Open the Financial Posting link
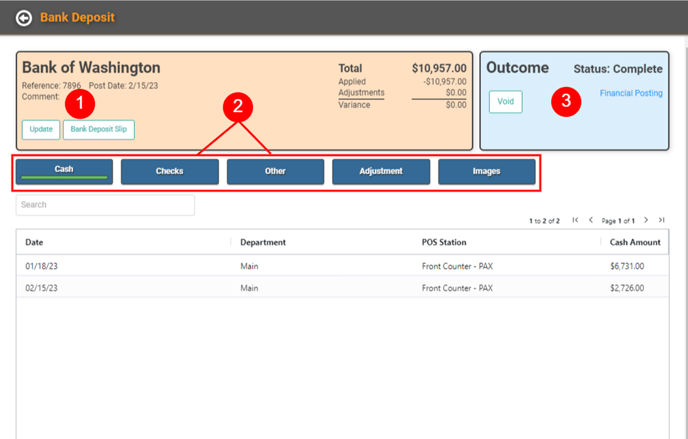The image size is (688, 439). [x=630, y=93]
